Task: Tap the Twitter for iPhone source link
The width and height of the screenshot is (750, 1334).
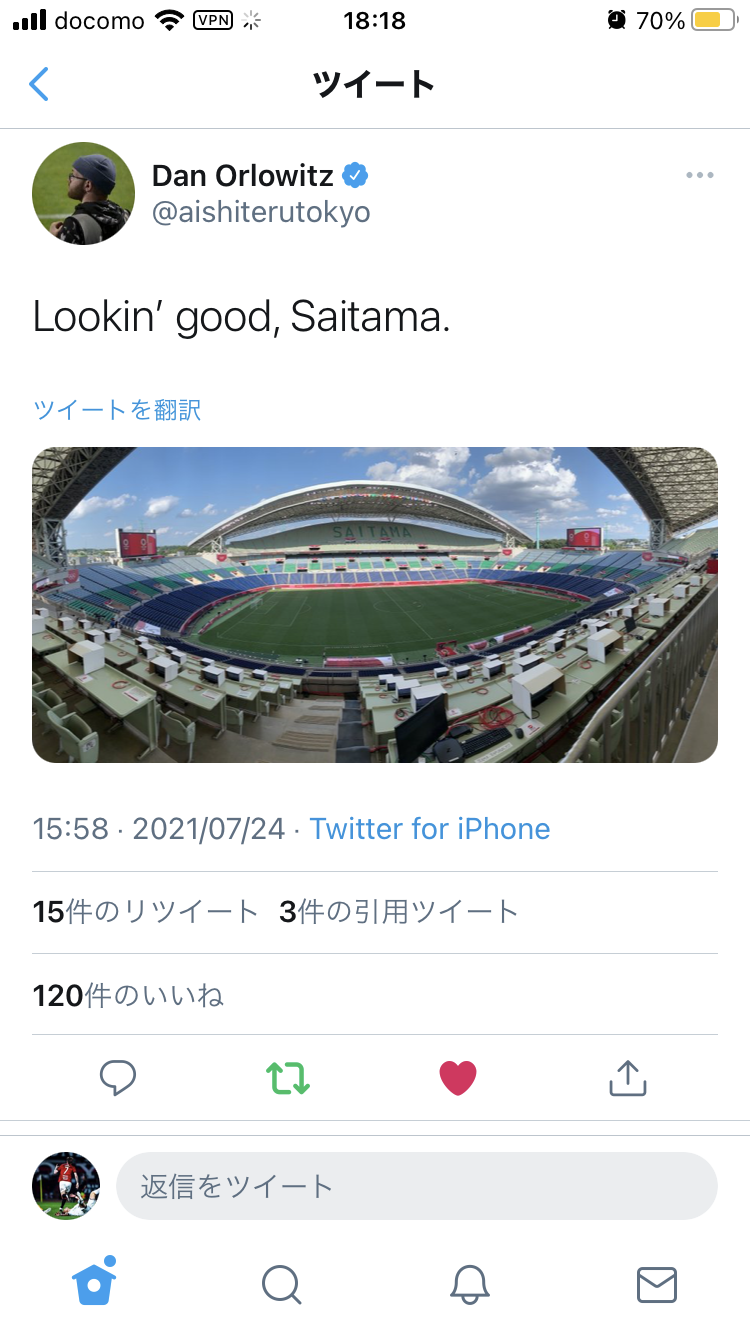Action: coord(430,829)
